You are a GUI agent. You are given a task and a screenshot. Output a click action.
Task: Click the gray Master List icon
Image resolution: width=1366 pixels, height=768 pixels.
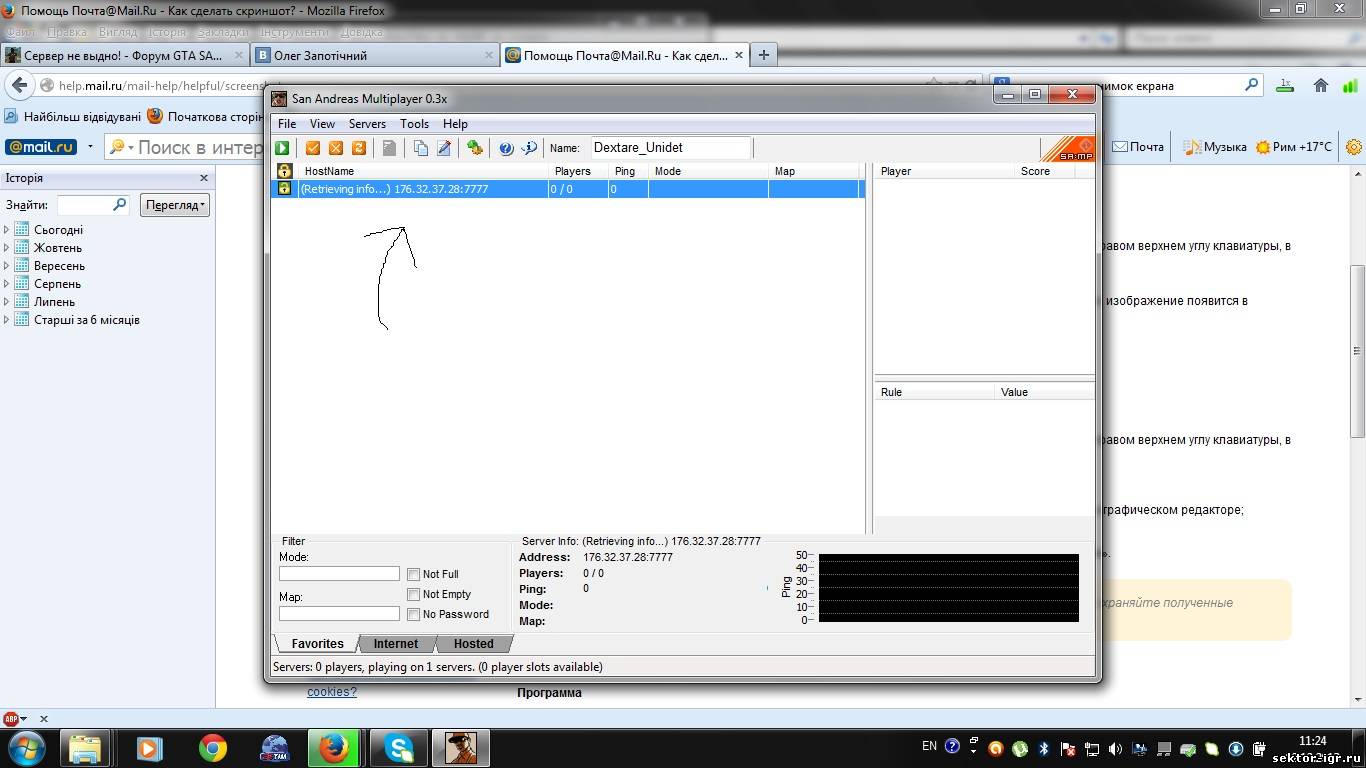tap(389, 148)
